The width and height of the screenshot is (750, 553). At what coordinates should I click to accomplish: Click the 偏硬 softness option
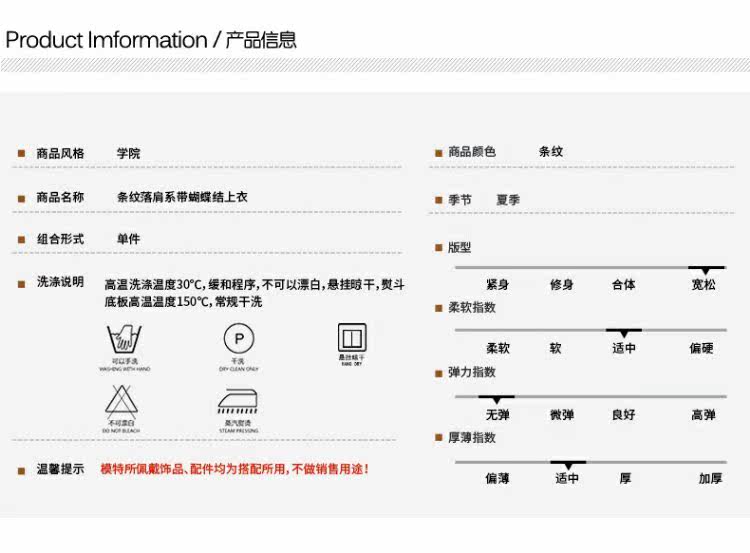click(x=701, y=348)
